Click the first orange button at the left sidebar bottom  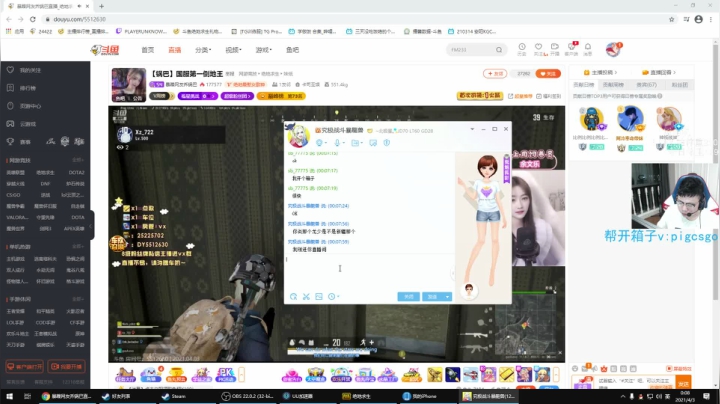(24, 366)
